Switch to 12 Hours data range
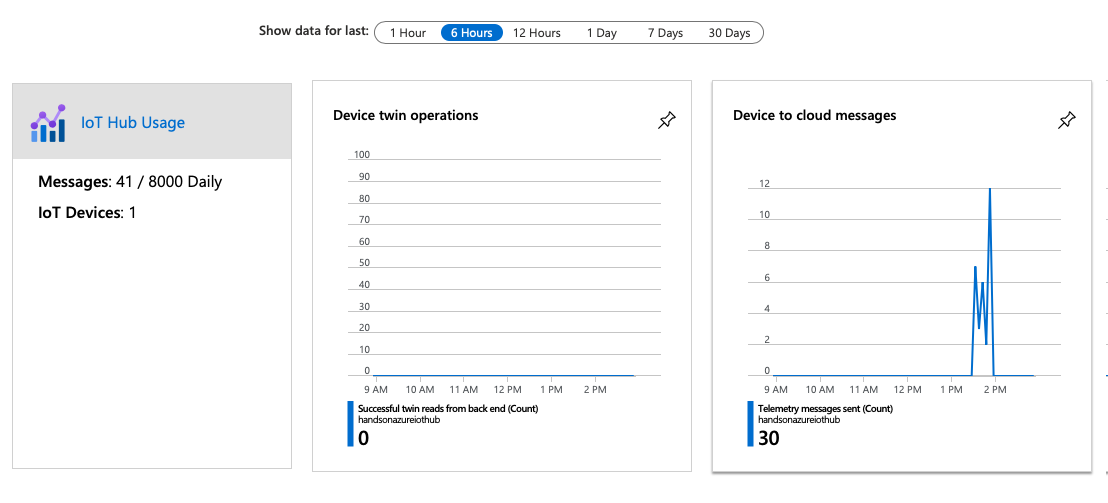 [x=537, y=33]
